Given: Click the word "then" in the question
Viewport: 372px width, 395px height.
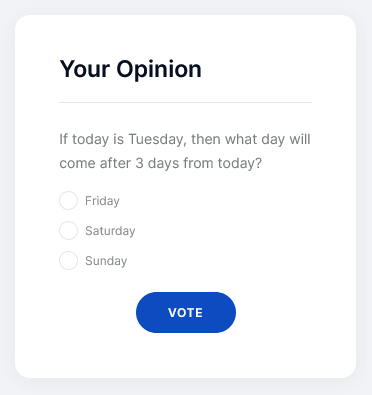Looking at the screenshot, I should pos(206,139).
